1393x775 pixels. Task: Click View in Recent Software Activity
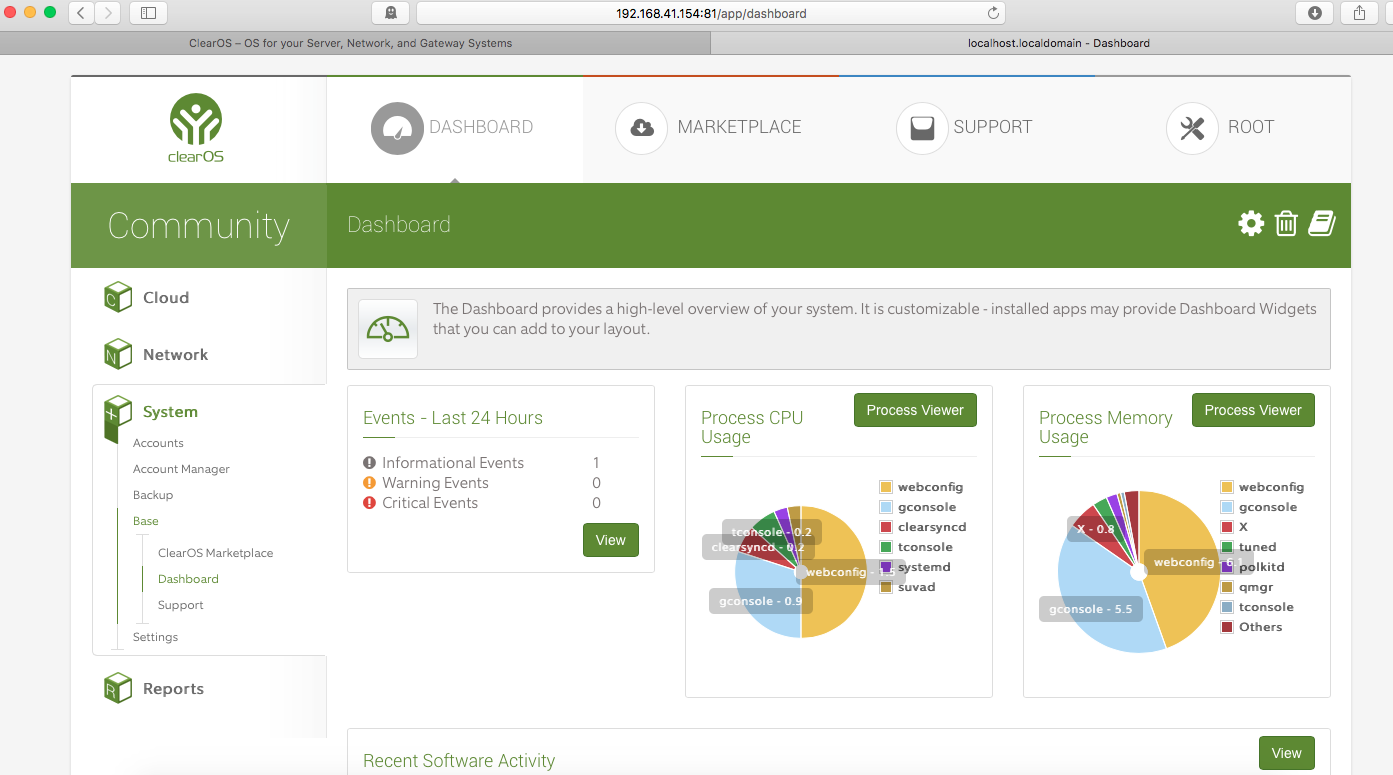point(1287,753)
